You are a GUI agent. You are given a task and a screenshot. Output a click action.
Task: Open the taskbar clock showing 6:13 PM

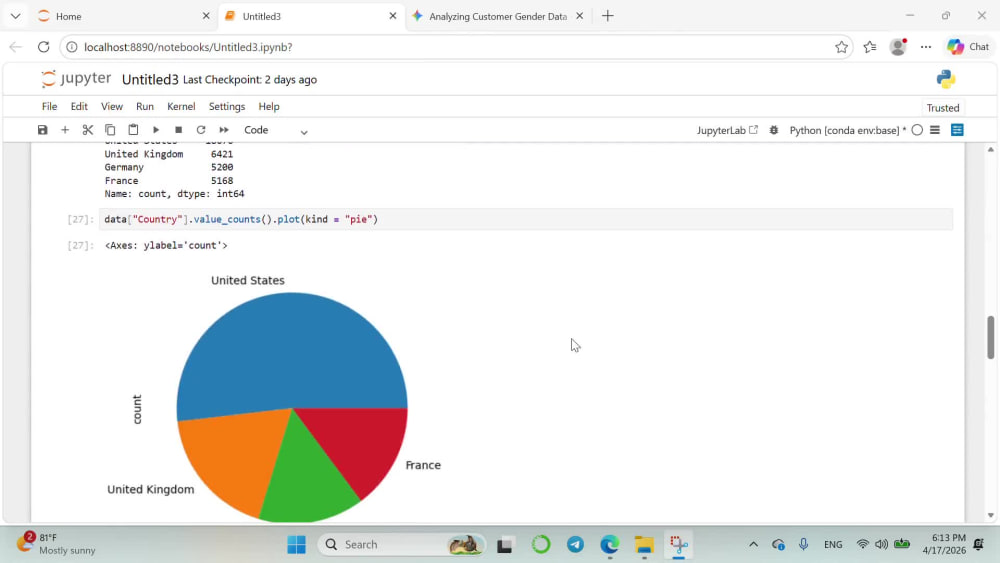945,544
